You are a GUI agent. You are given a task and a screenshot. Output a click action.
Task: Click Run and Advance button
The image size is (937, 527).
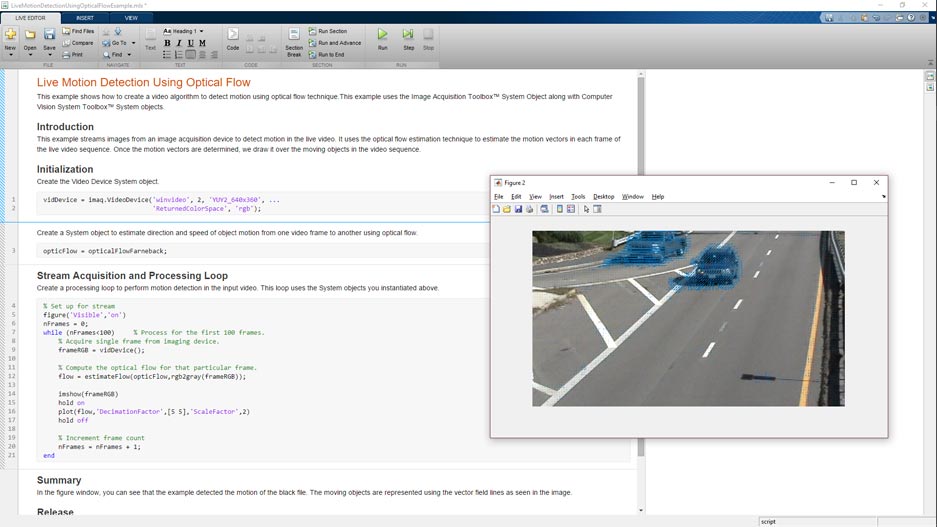point(339,43)
